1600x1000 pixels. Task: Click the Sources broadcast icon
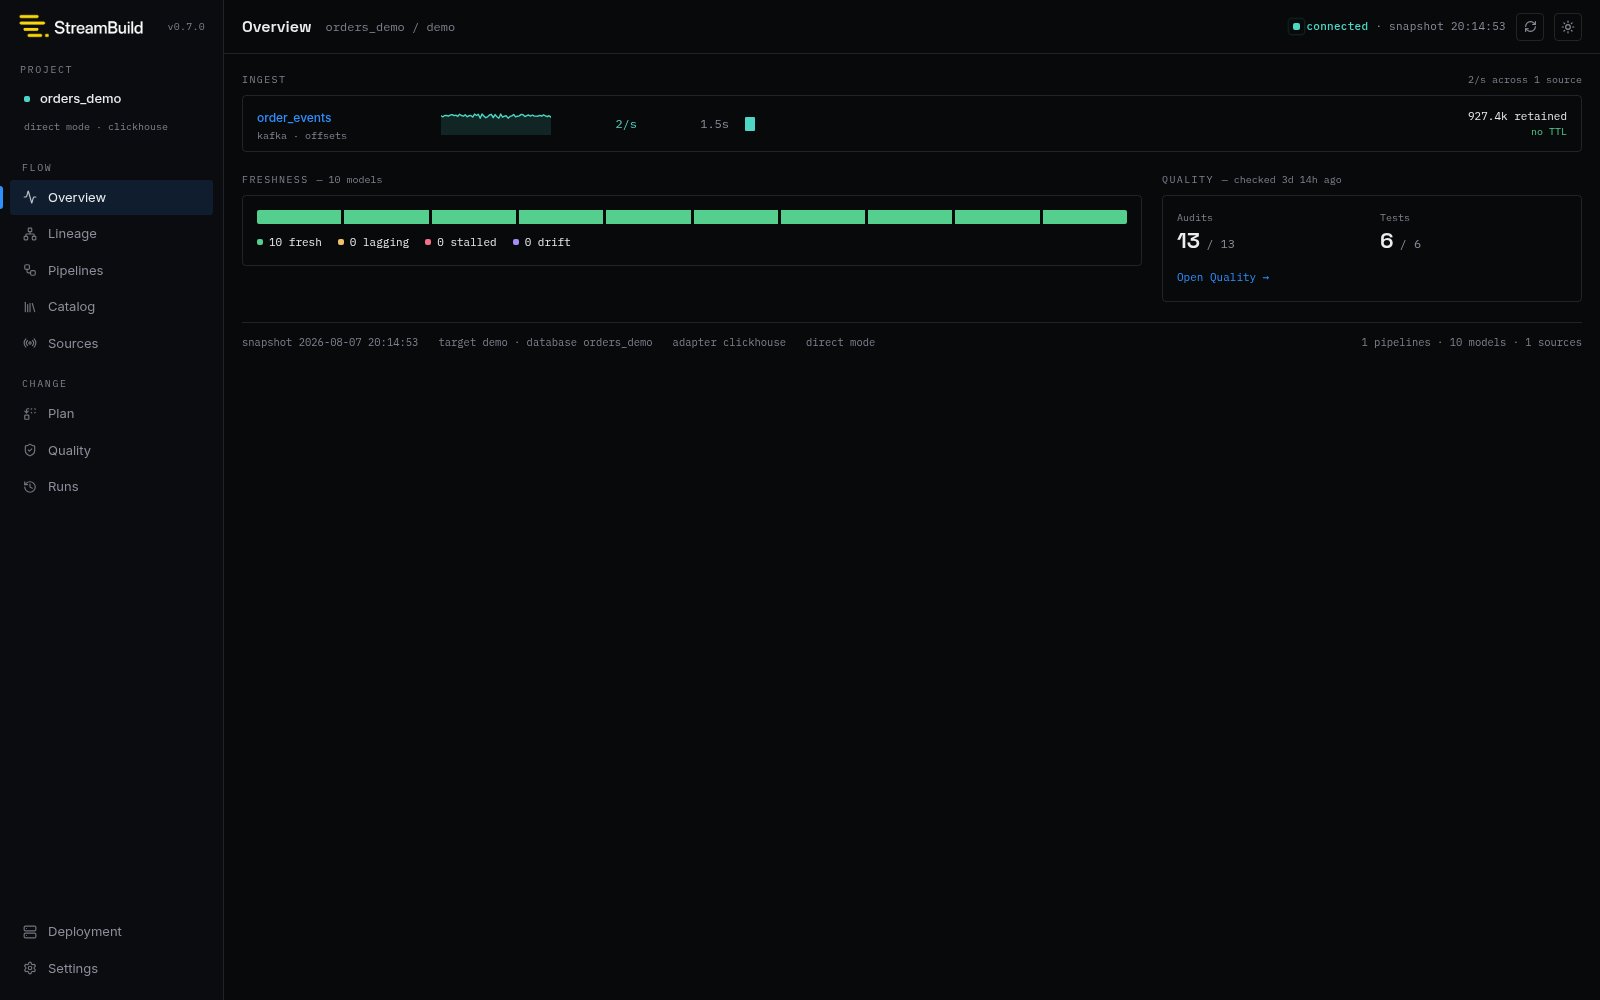[30, 344]
